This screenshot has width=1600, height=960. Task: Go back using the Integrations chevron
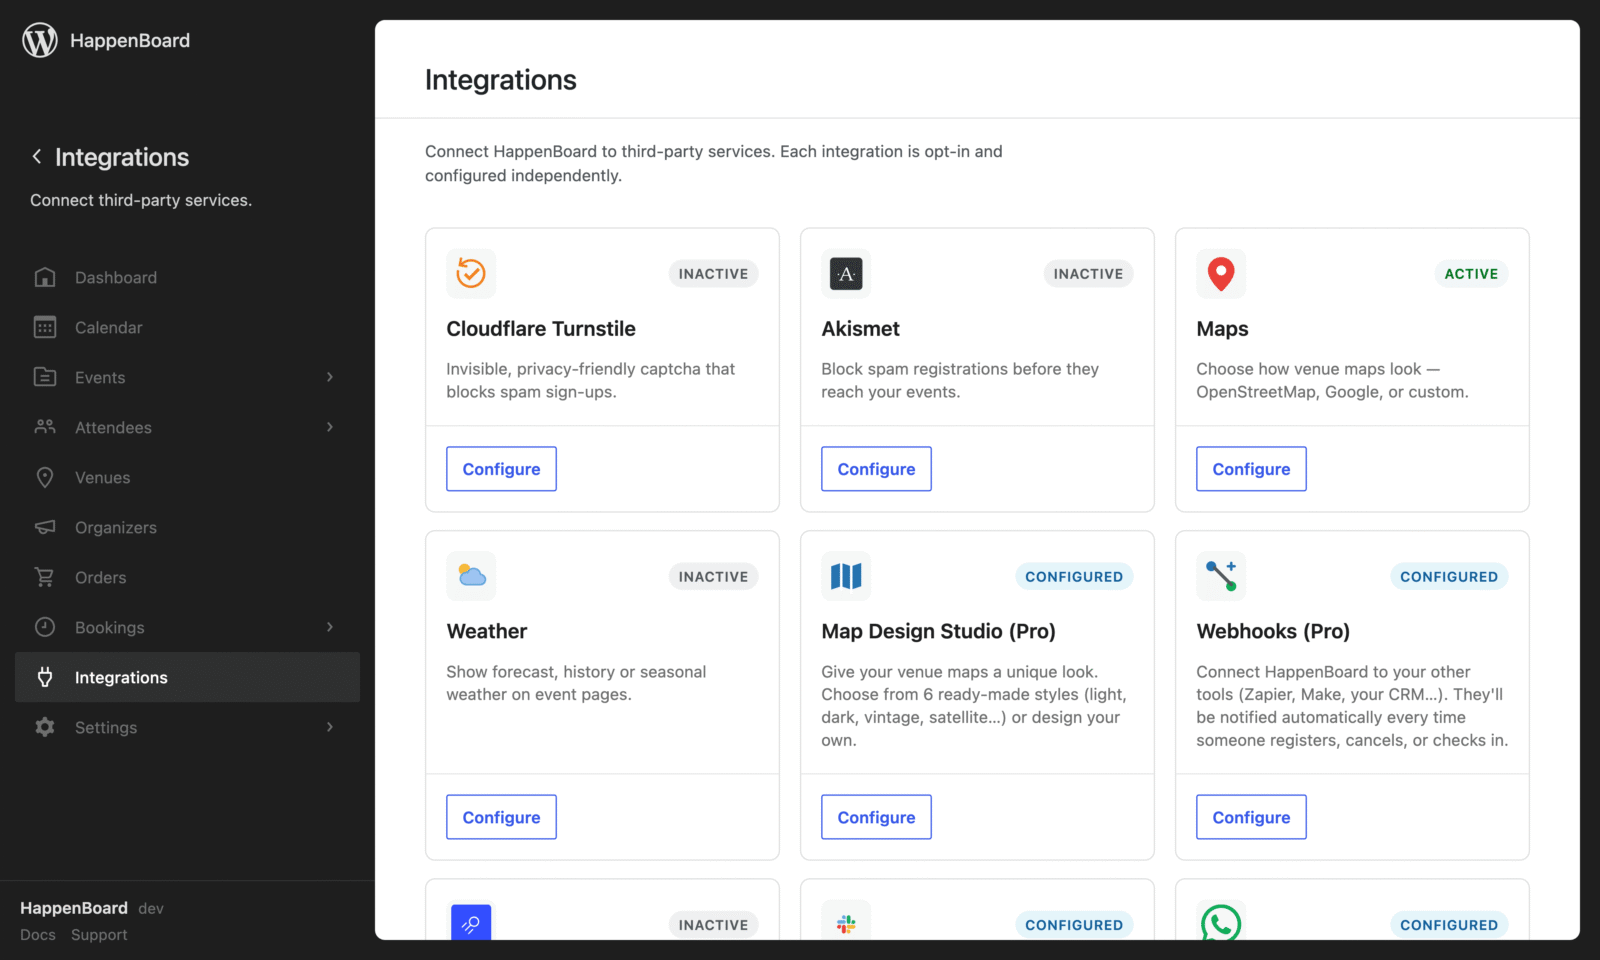37,157
